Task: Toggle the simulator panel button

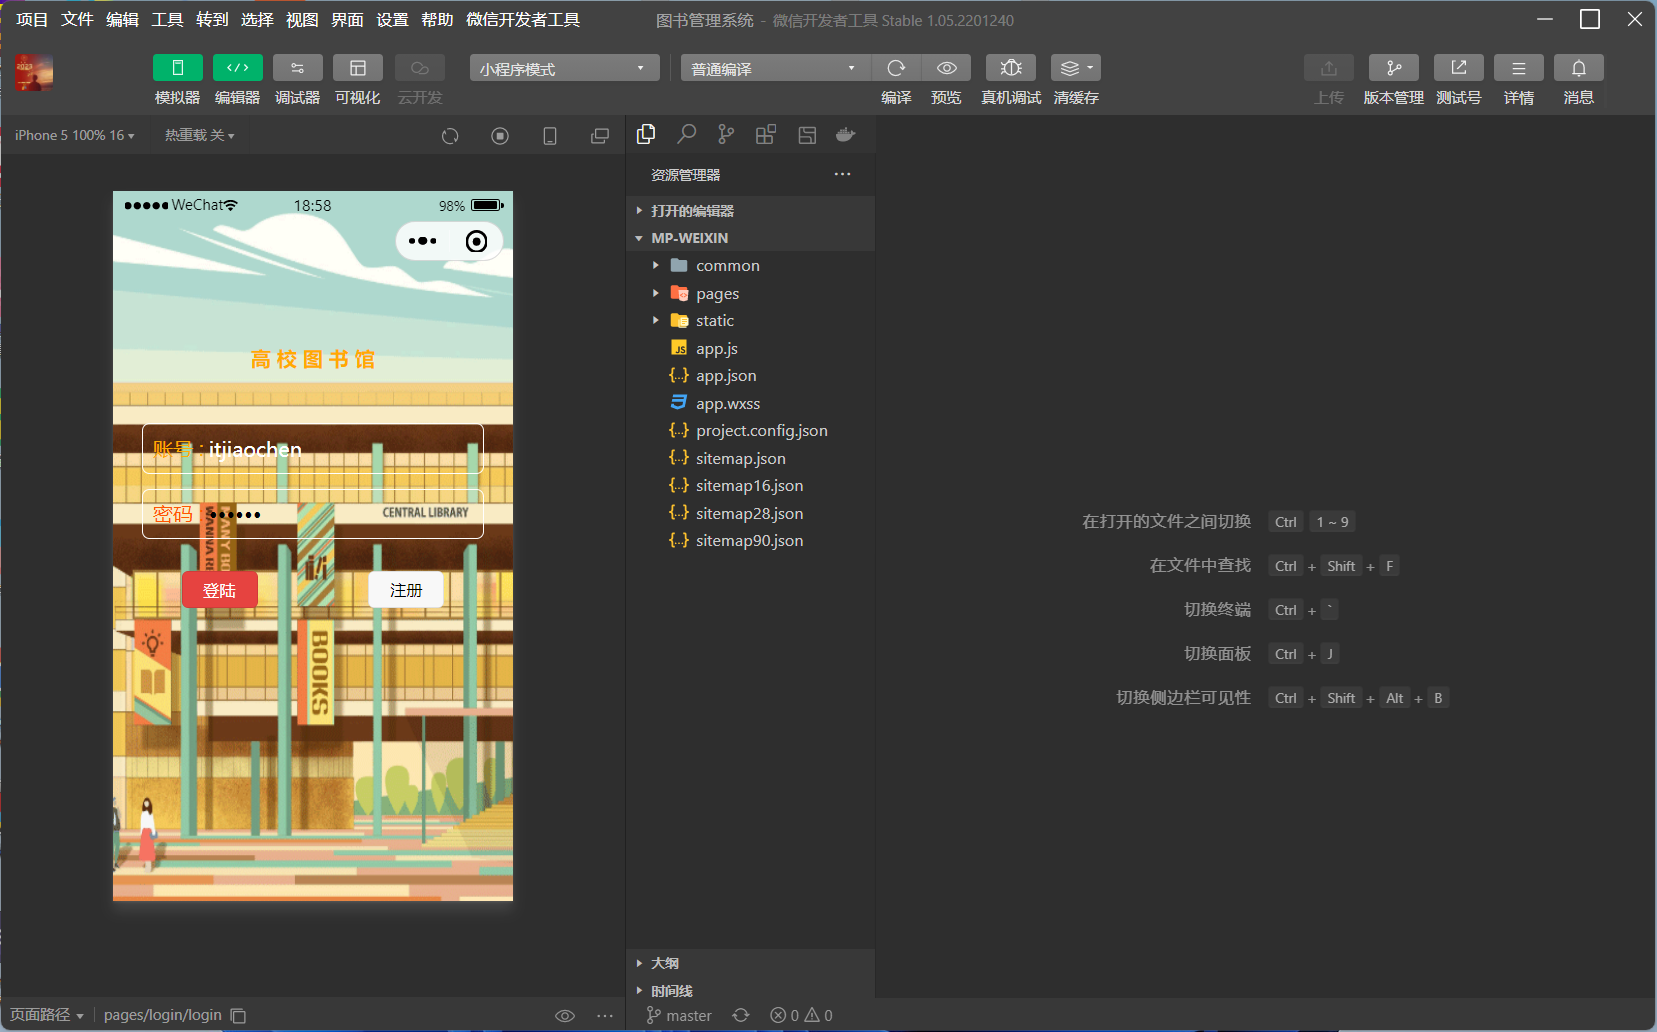Action: pyautogui.click(x=177, y=68)
